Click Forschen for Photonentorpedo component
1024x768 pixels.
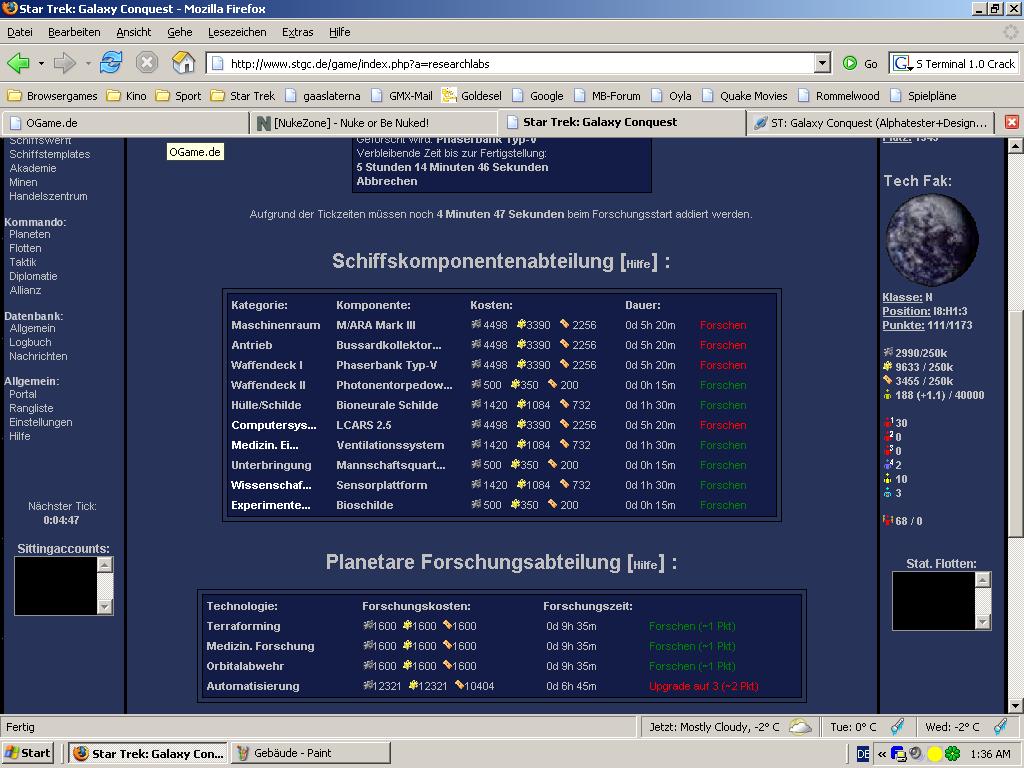pyautogui.click(x=722, y=385)
